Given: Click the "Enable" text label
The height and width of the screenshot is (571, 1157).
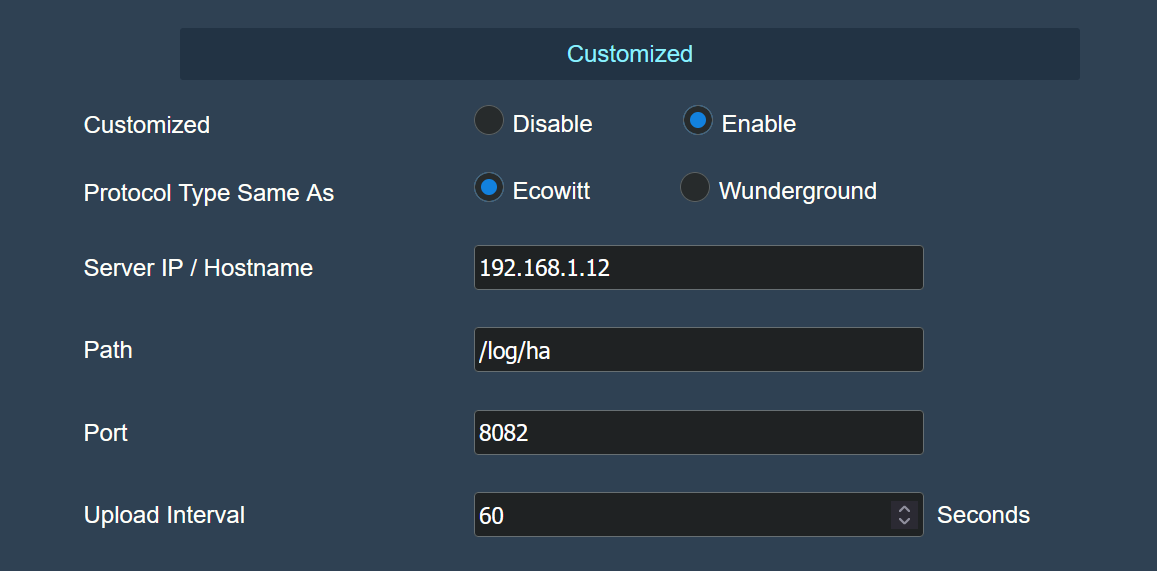Looking at the screenshot, I should point(759,124).
